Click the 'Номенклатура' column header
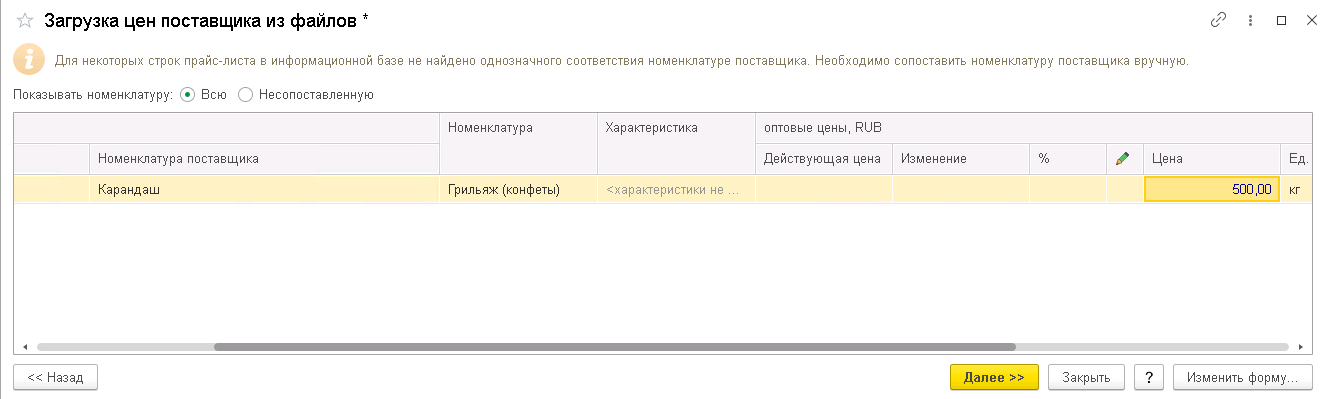 tap(518, 143)
